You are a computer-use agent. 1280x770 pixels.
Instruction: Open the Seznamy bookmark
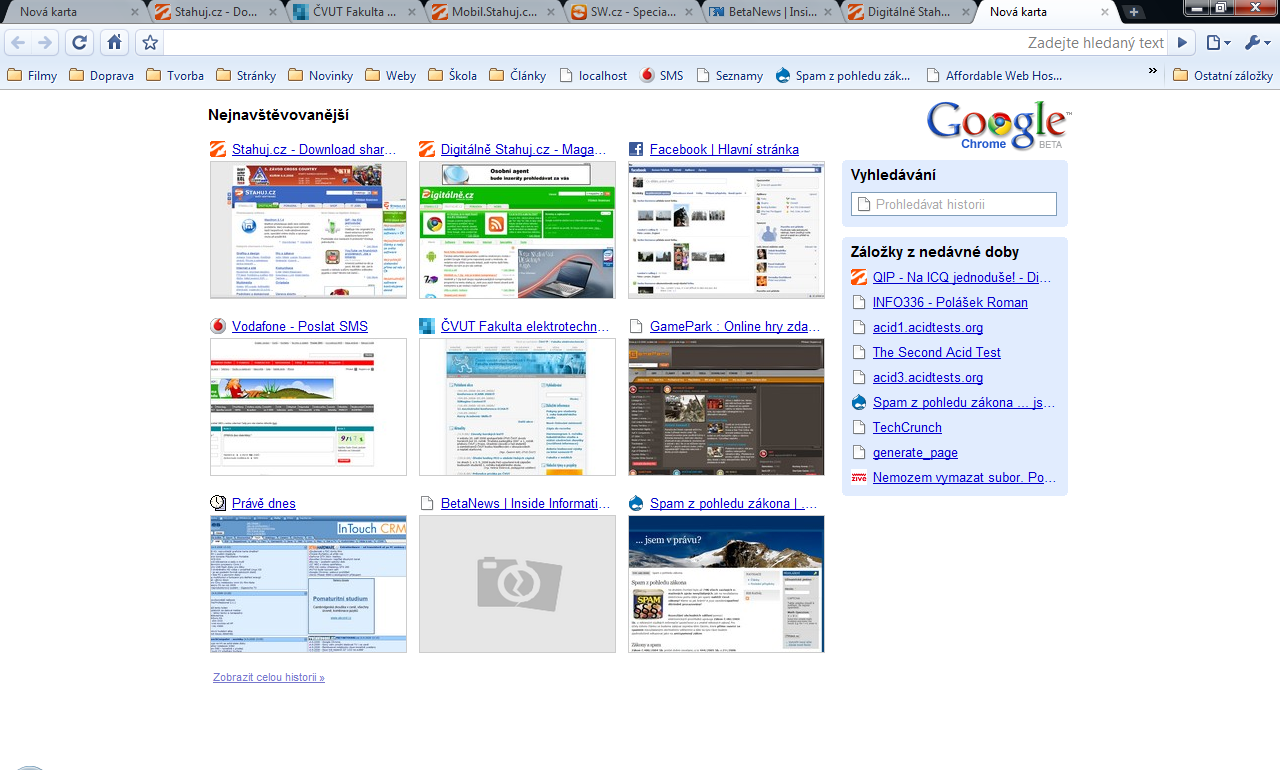pos(729,75)
